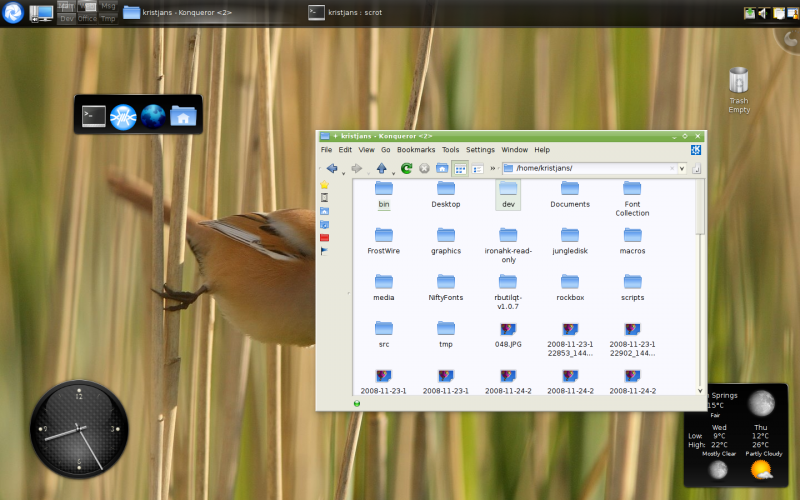Click the vertical scrollbar of the file view
Viewport: 800px width, 500px height.
click(x=700, y=286)
